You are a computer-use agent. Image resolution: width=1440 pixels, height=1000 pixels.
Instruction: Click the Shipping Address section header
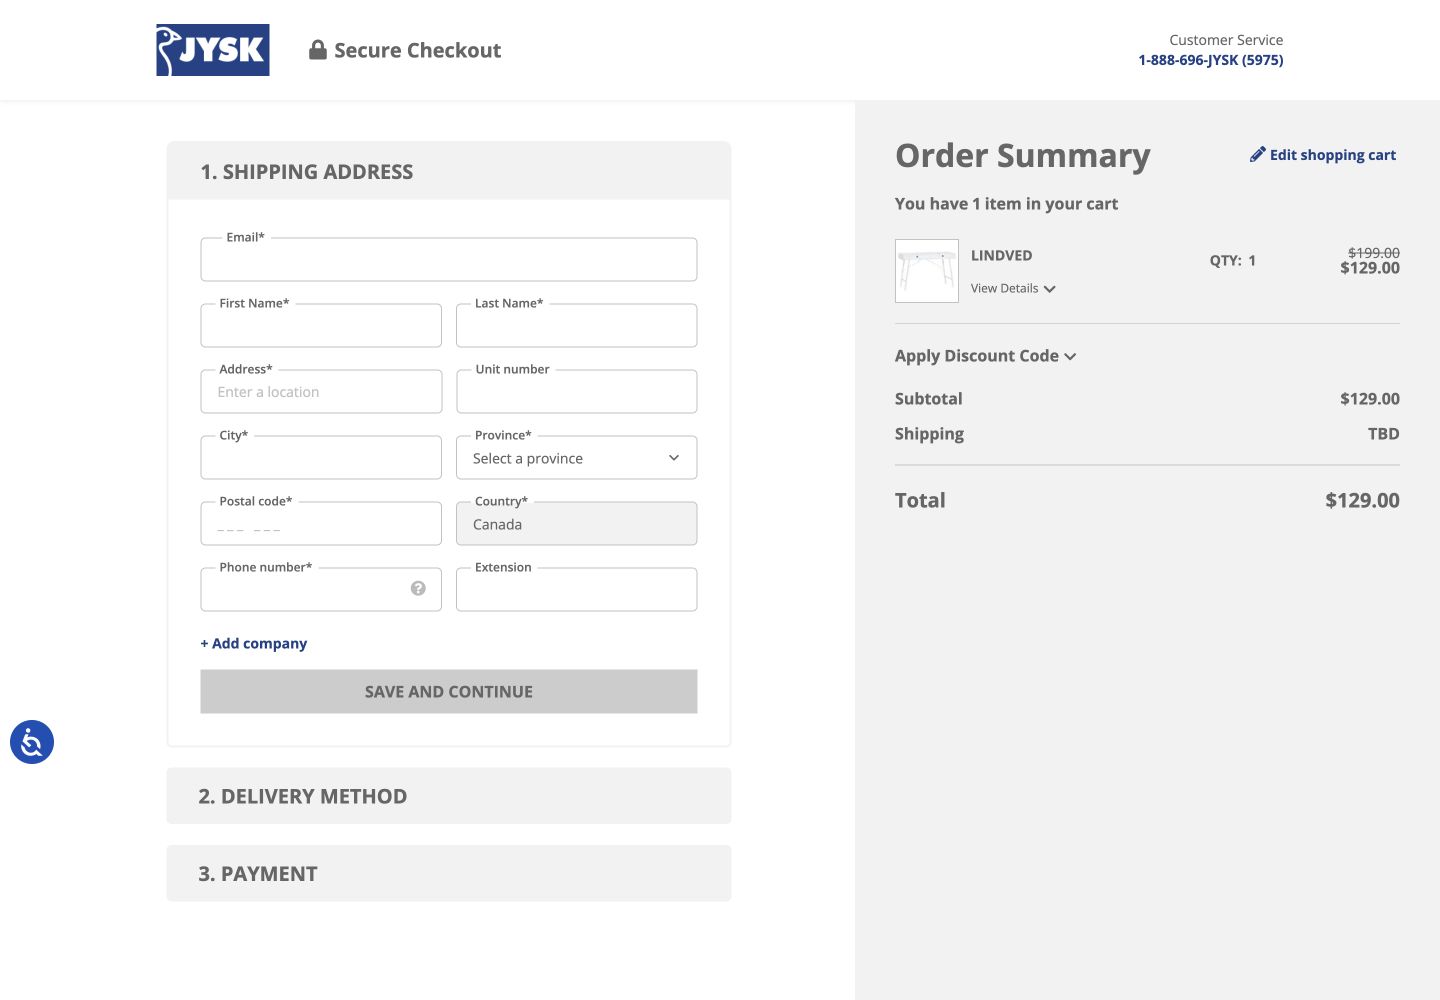coord(449,171)
